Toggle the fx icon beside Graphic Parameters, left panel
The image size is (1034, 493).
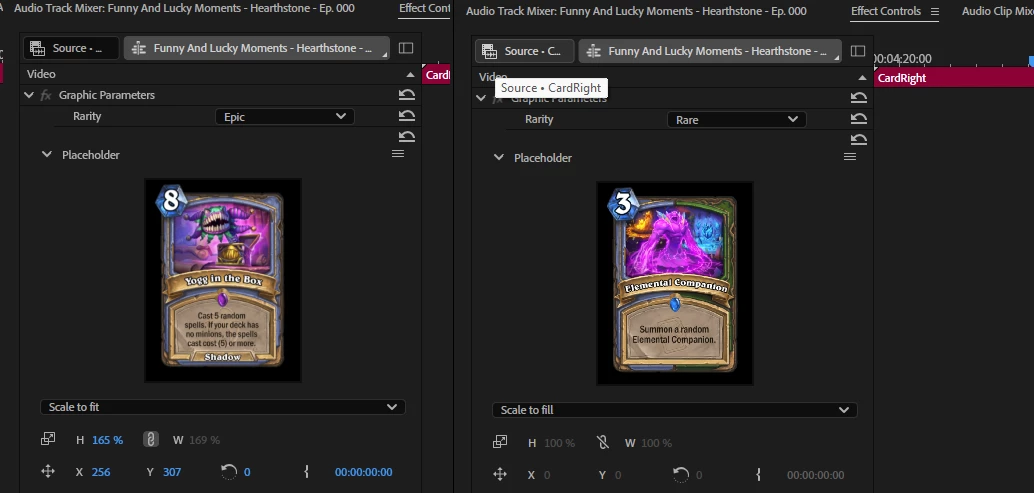(46, 96)
